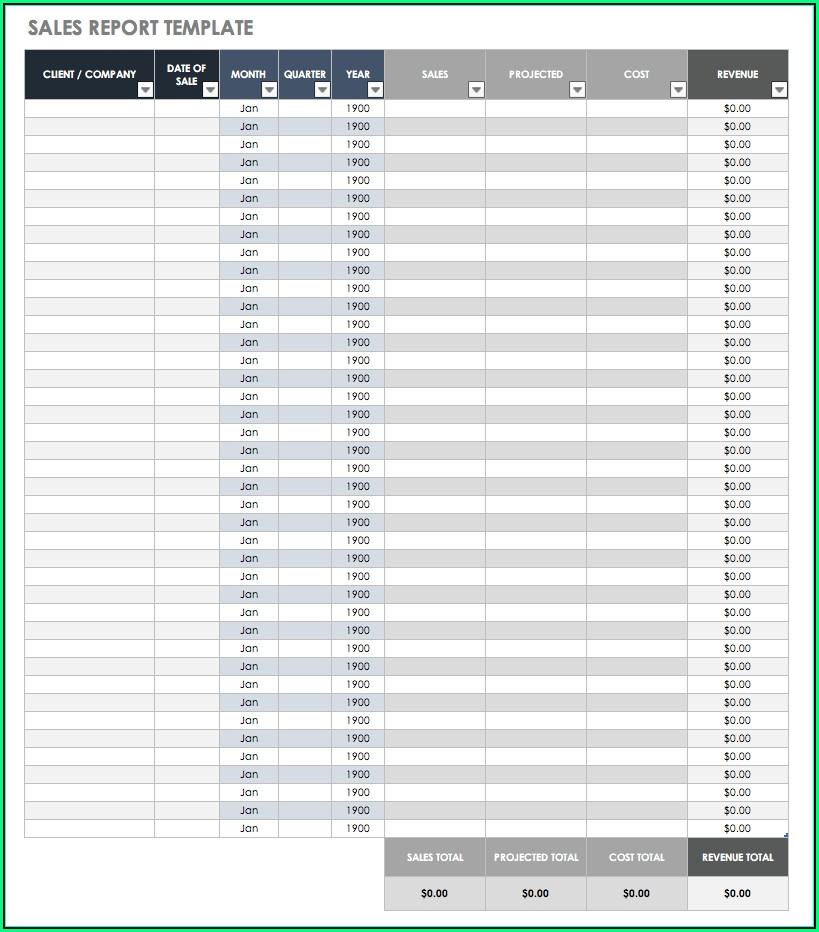The width and height of the screenshot is (819, 932).
Task: Click the Projected Total $0.00 value cell
Action: (536, 893)
